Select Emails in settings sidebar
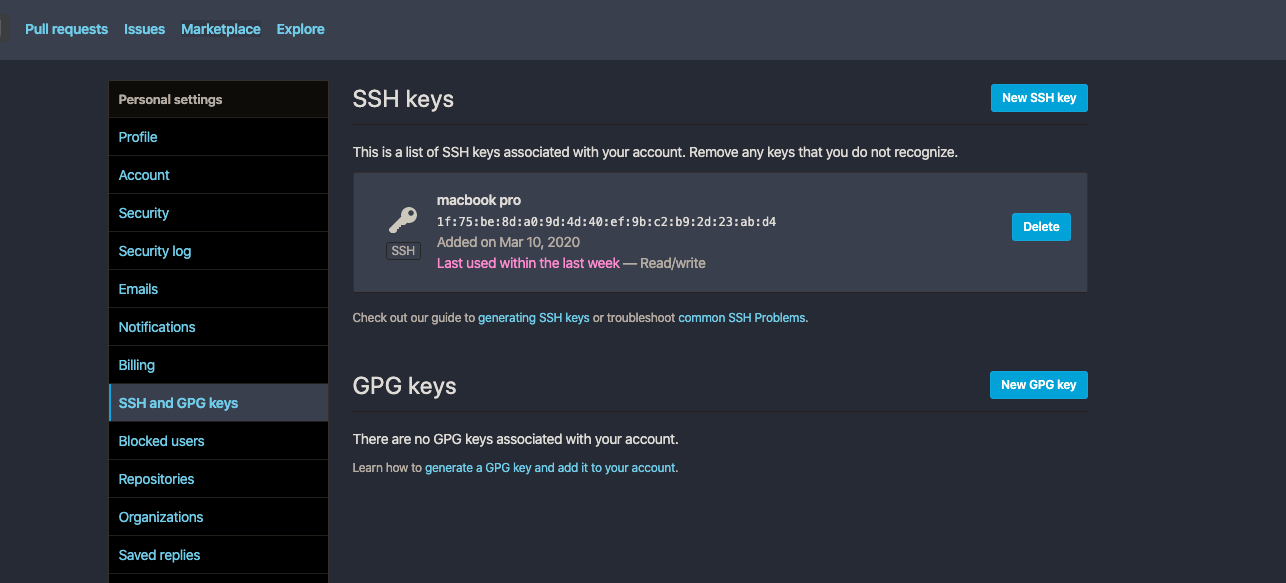Screen dimensions: 1286x583 pos(138,289)
